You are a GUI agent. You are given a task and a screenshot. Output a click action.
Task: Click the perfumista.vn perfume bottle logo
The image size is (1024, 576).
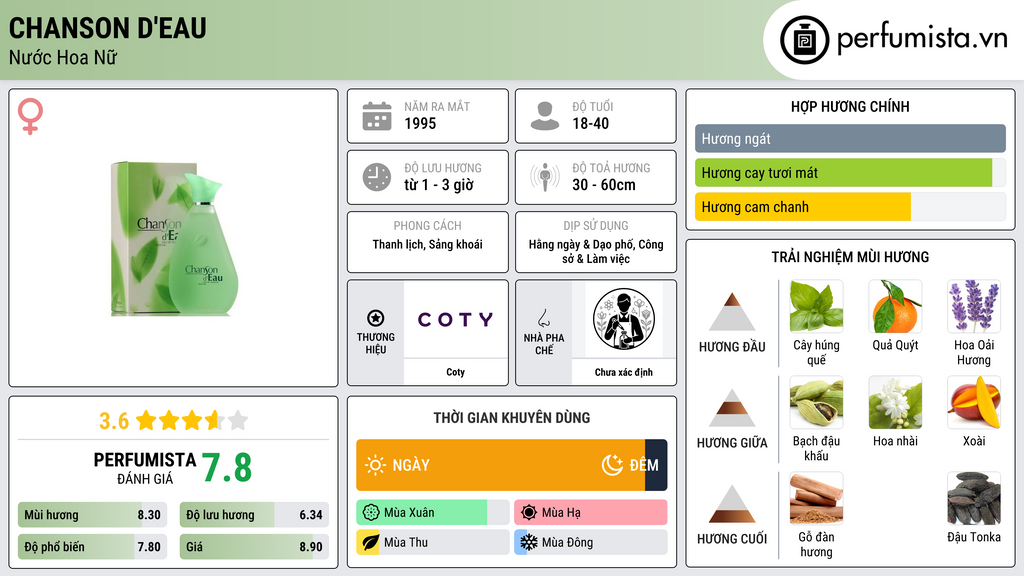click(804, 40)
